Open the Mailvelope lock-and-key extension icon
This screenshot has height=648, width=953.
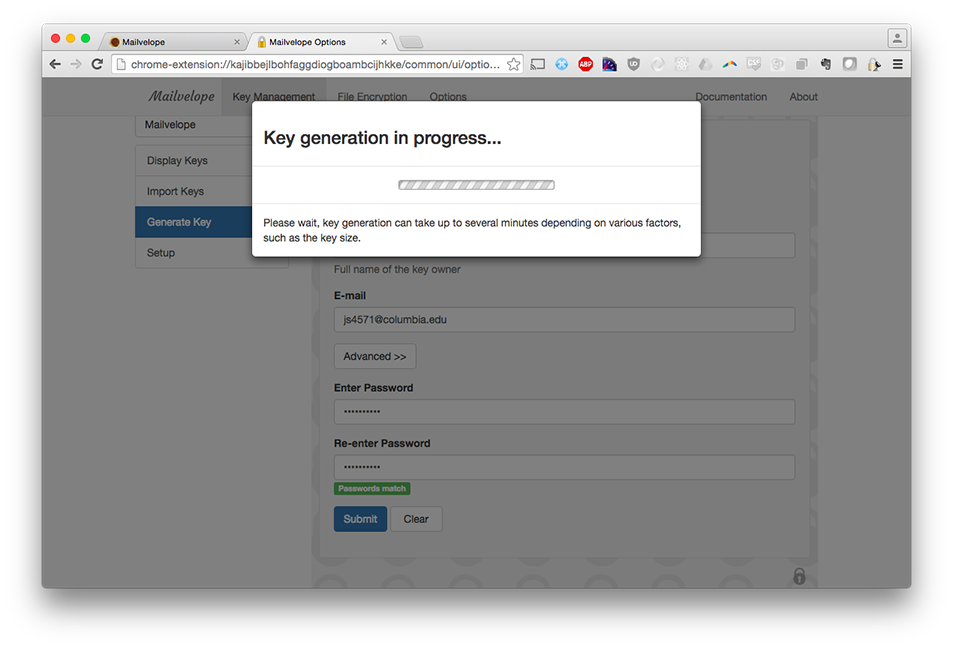[x=874, y=64]
